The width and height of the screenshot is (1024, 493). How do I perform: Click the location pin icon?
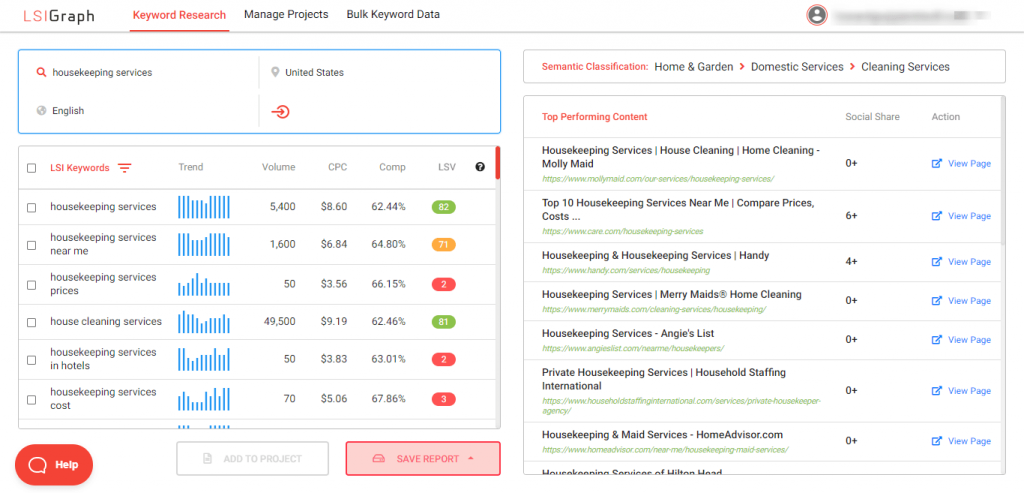(275, 72)
